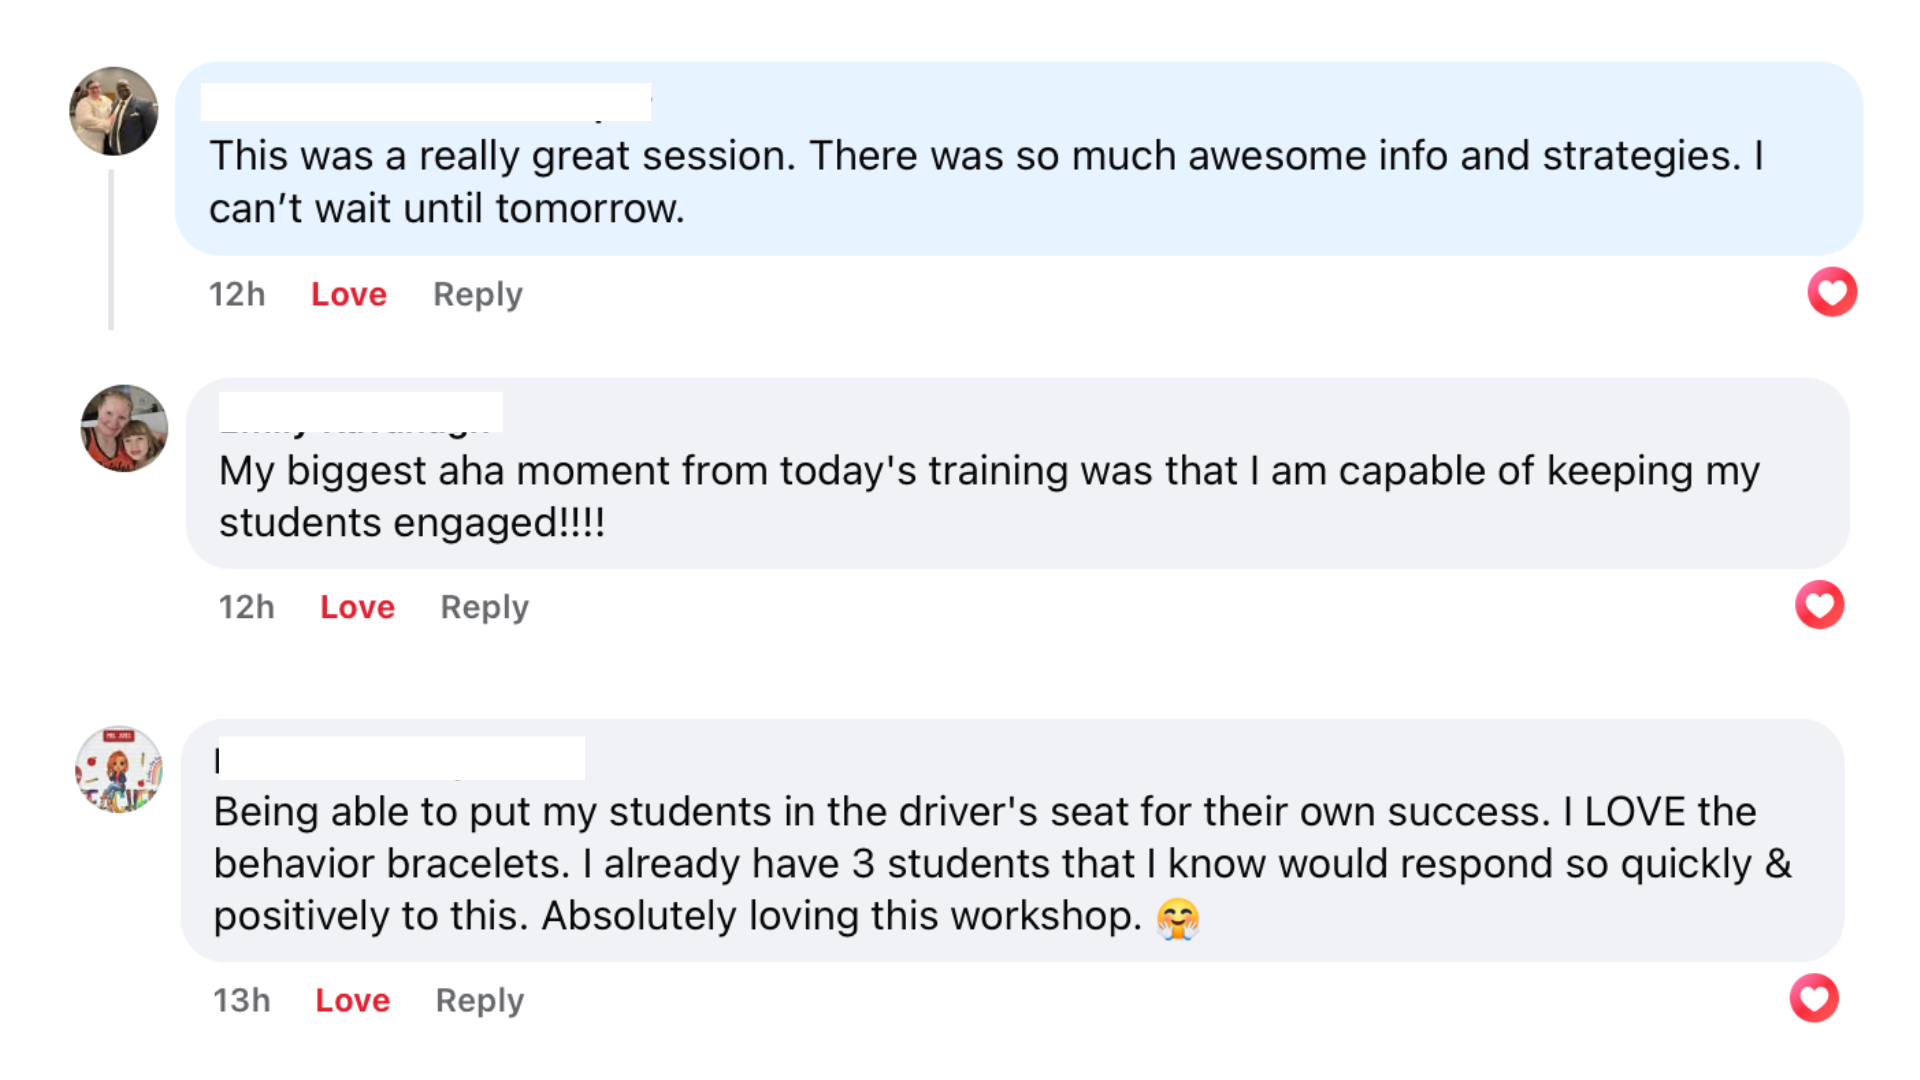Click author name above "really great session" comment
Viewport: 1920px width, 1080px height.
tap(425, 102)
